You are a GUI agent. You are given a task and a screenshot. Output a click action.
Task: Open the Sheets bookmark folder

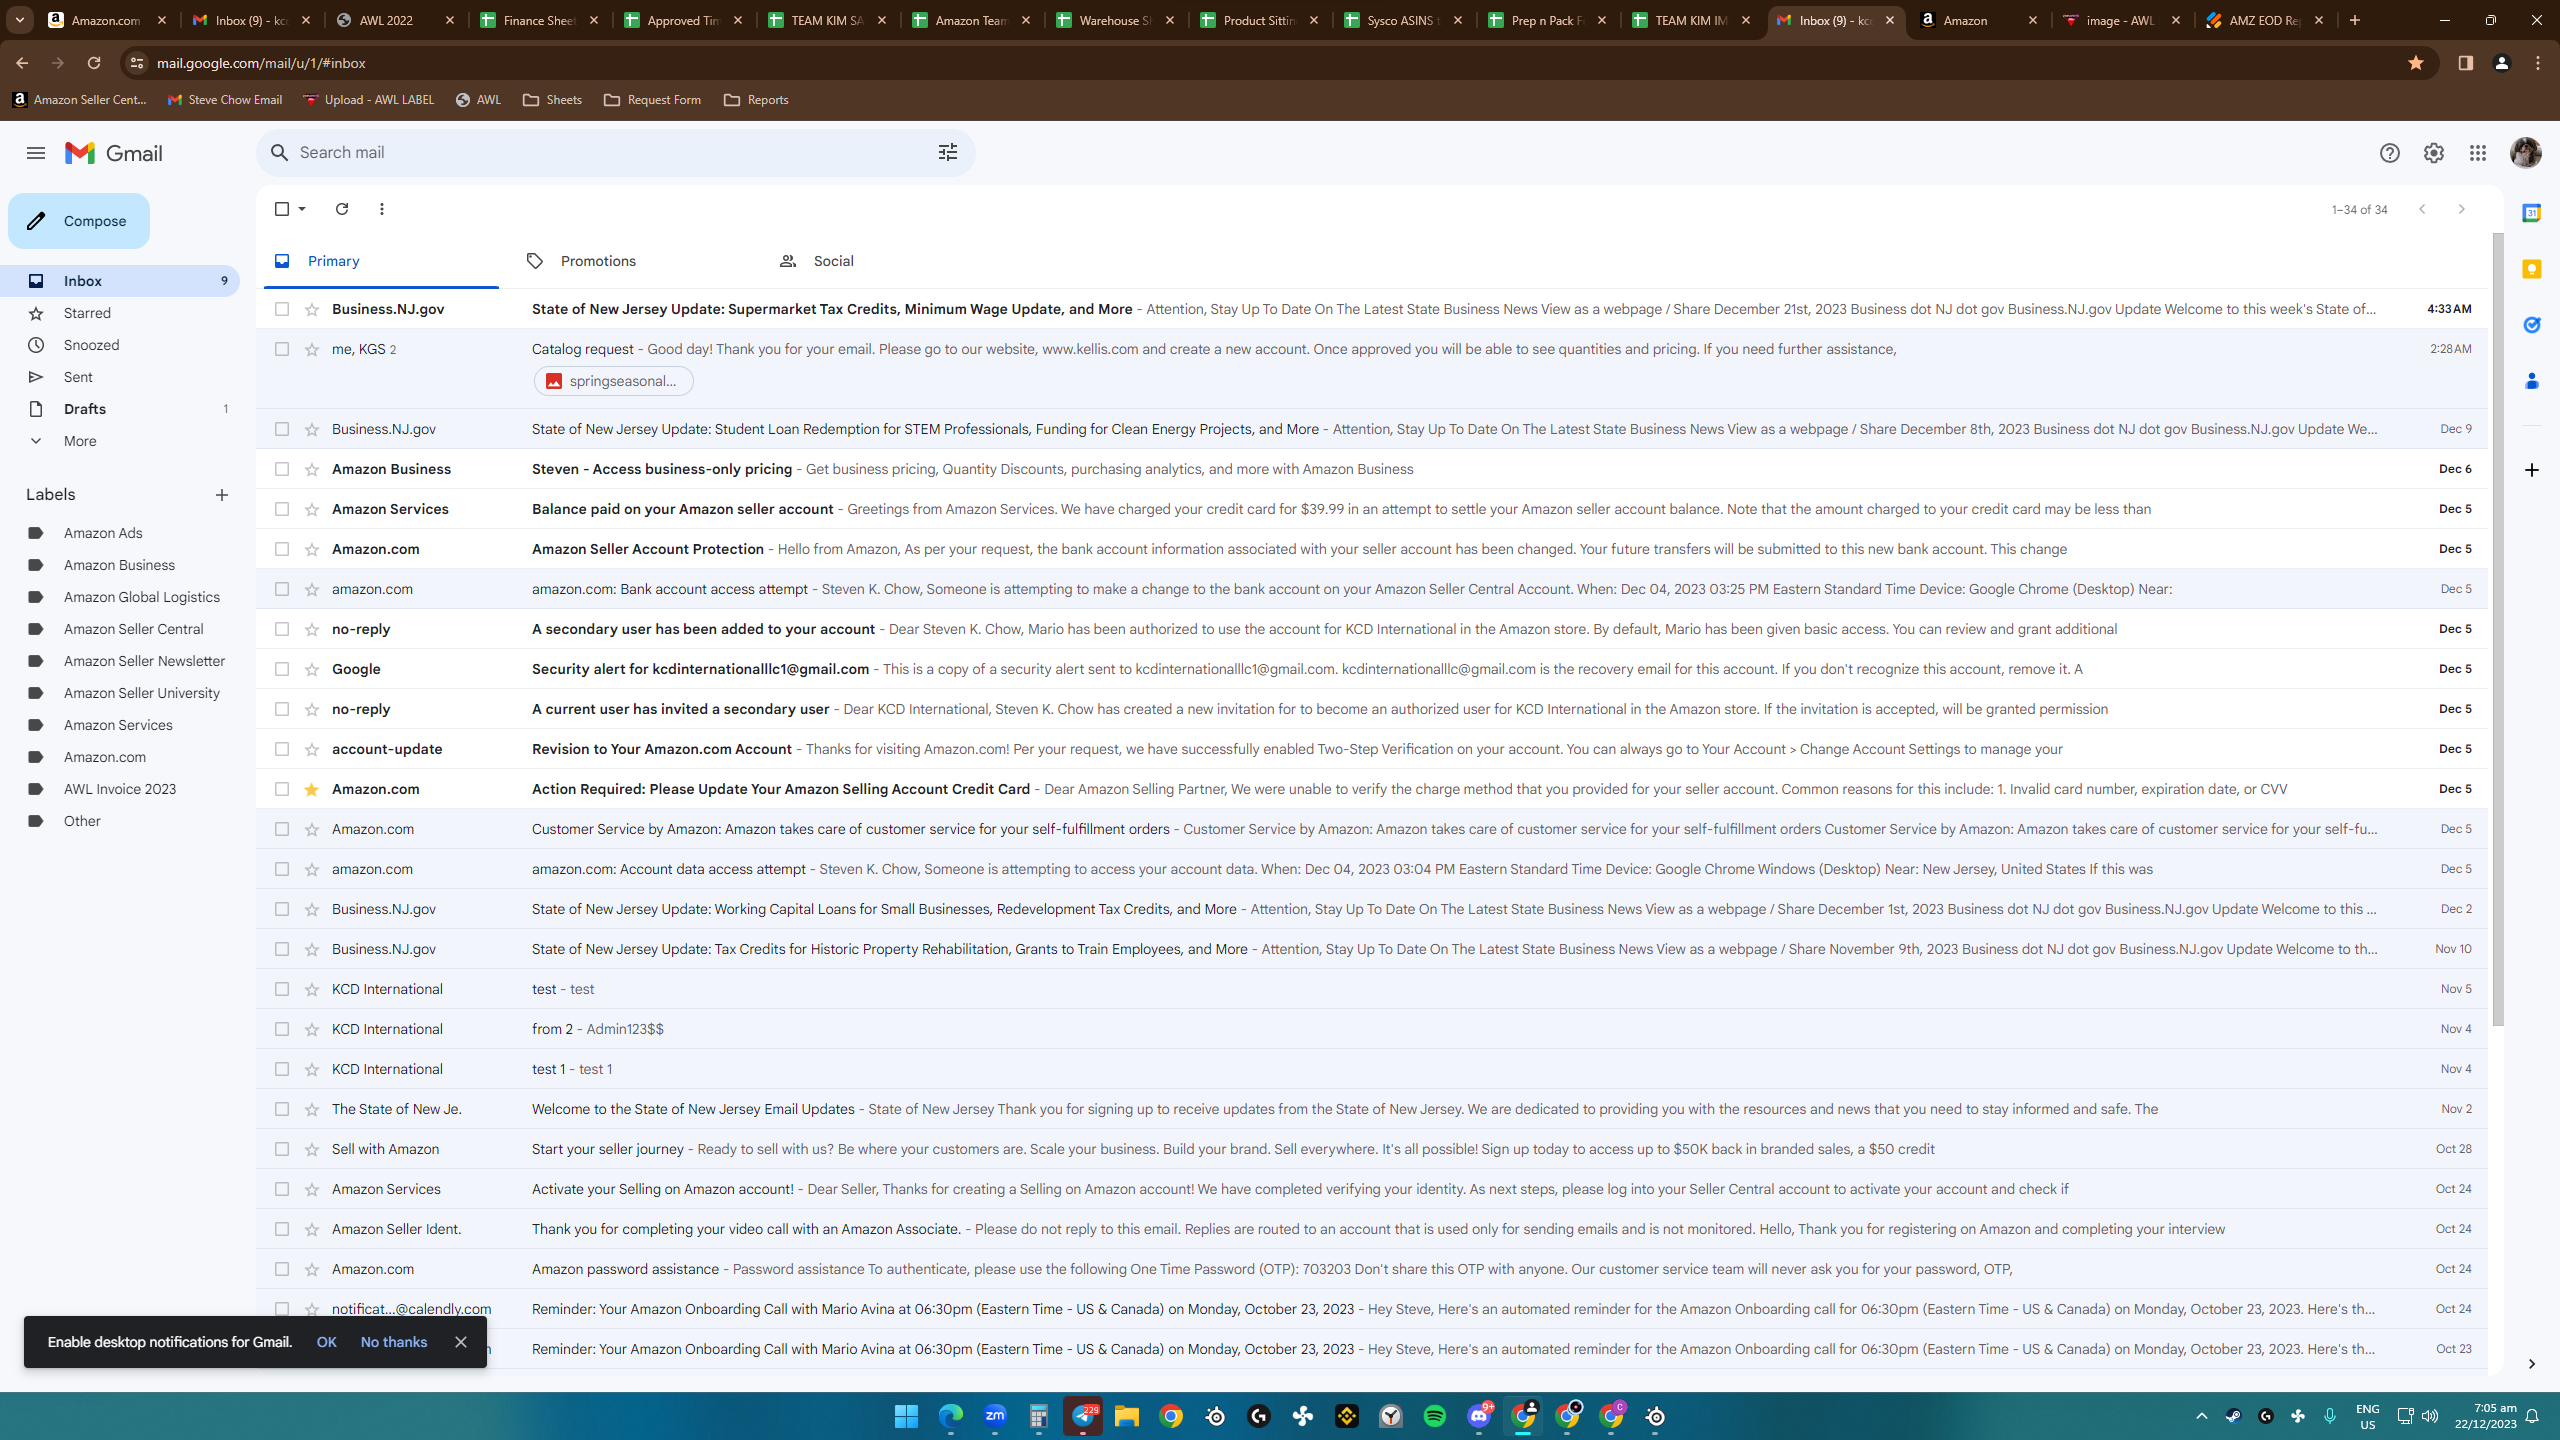coord(552,100)
